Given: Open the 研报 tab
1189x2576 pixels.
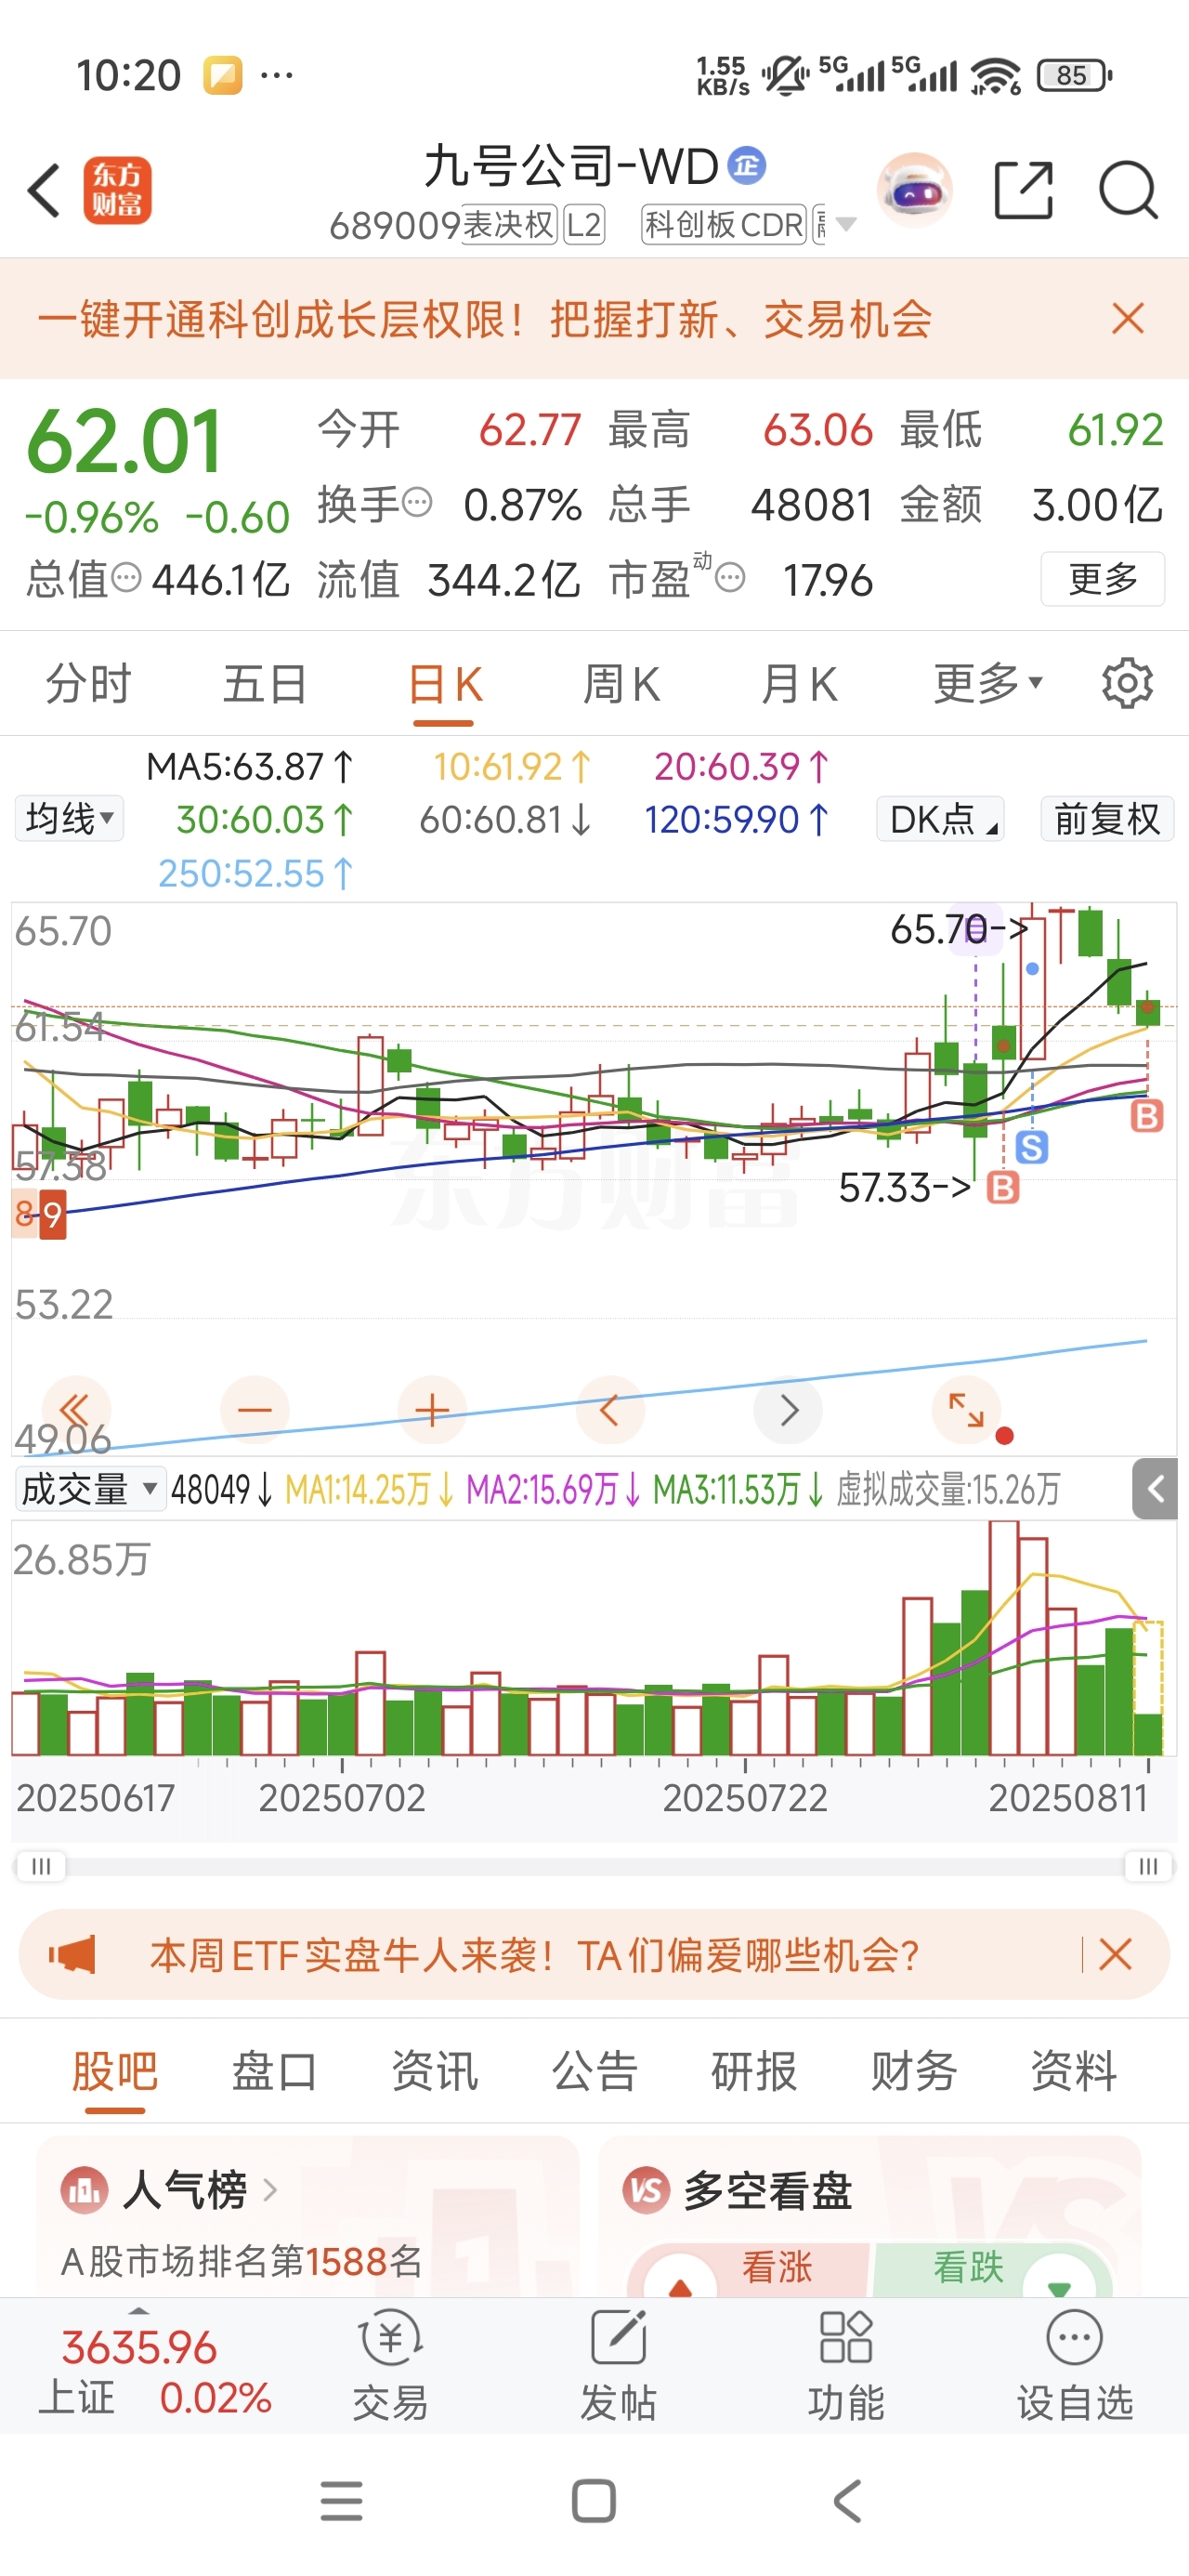Looking at the screenshot, I should click(754, 2070).
